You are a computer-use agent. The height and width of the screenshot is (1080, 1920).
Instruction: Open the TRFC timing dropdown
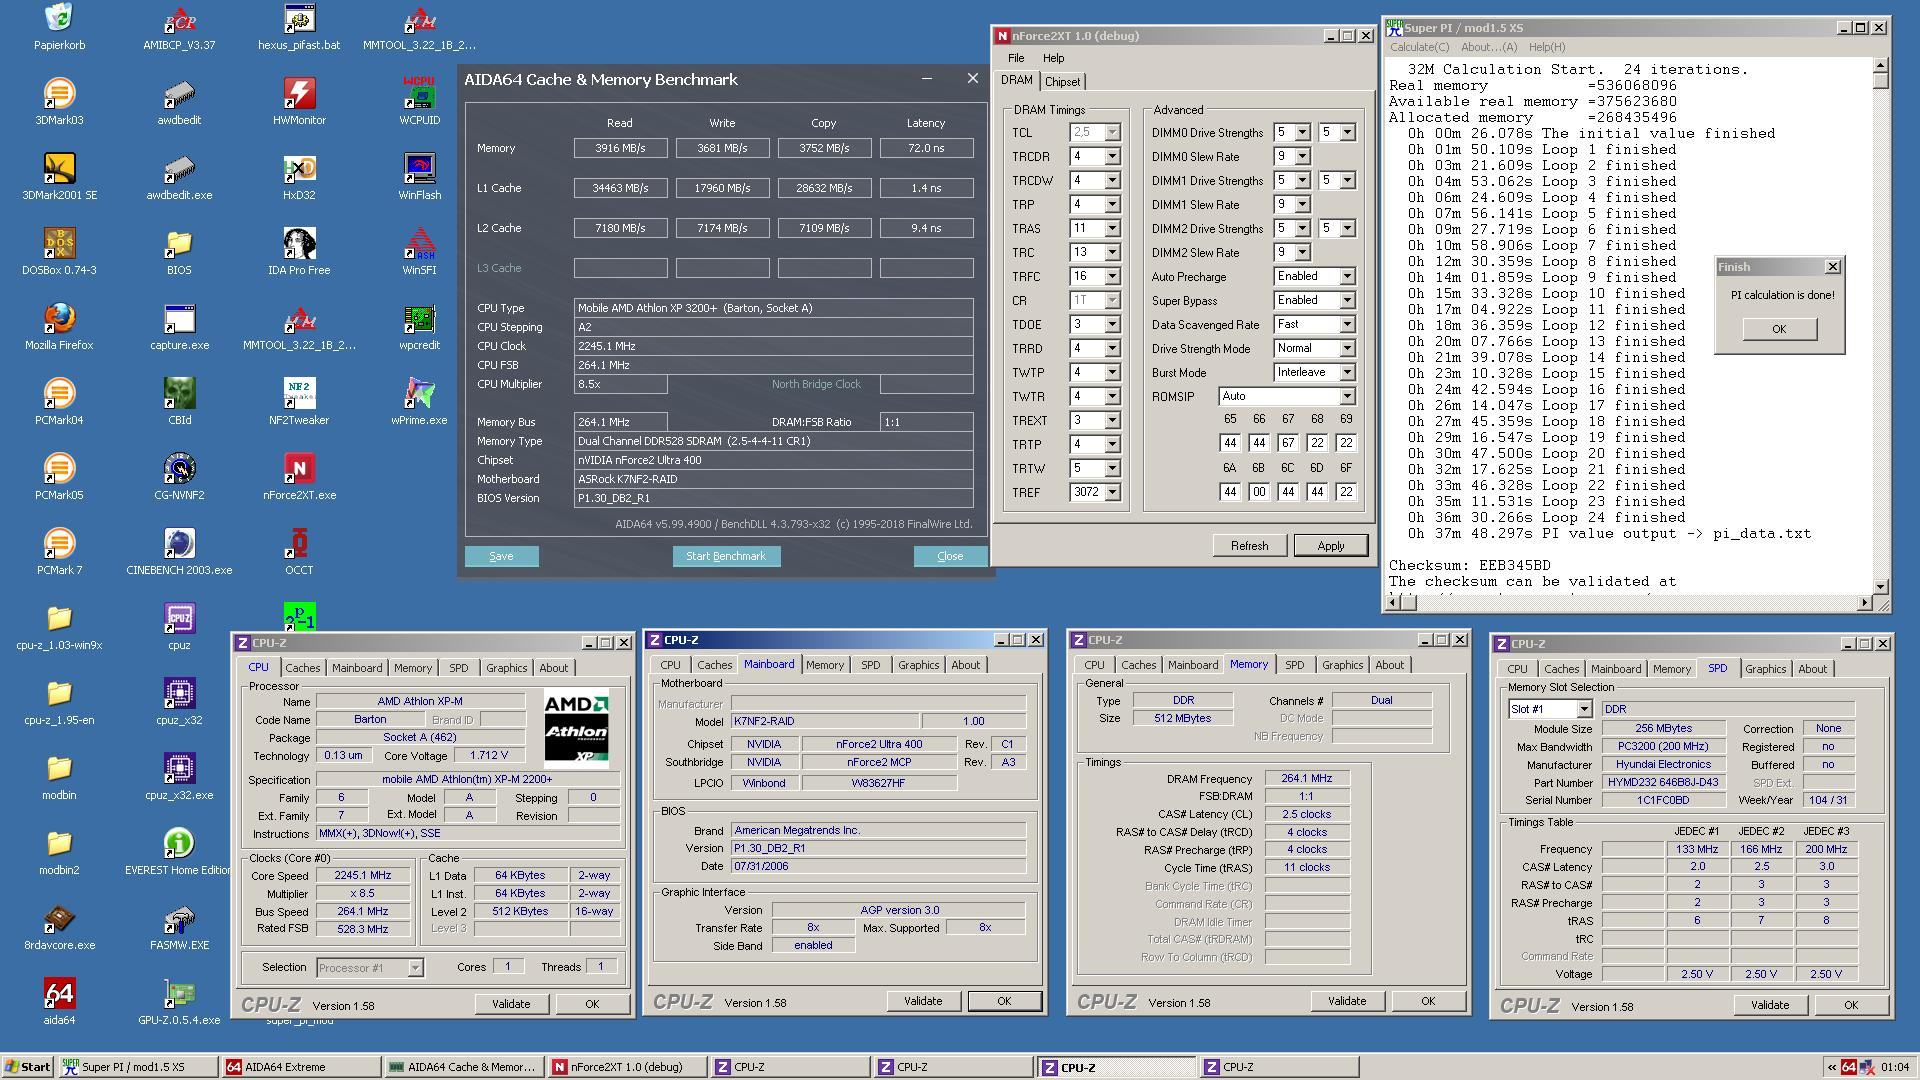pos(1111,277)
